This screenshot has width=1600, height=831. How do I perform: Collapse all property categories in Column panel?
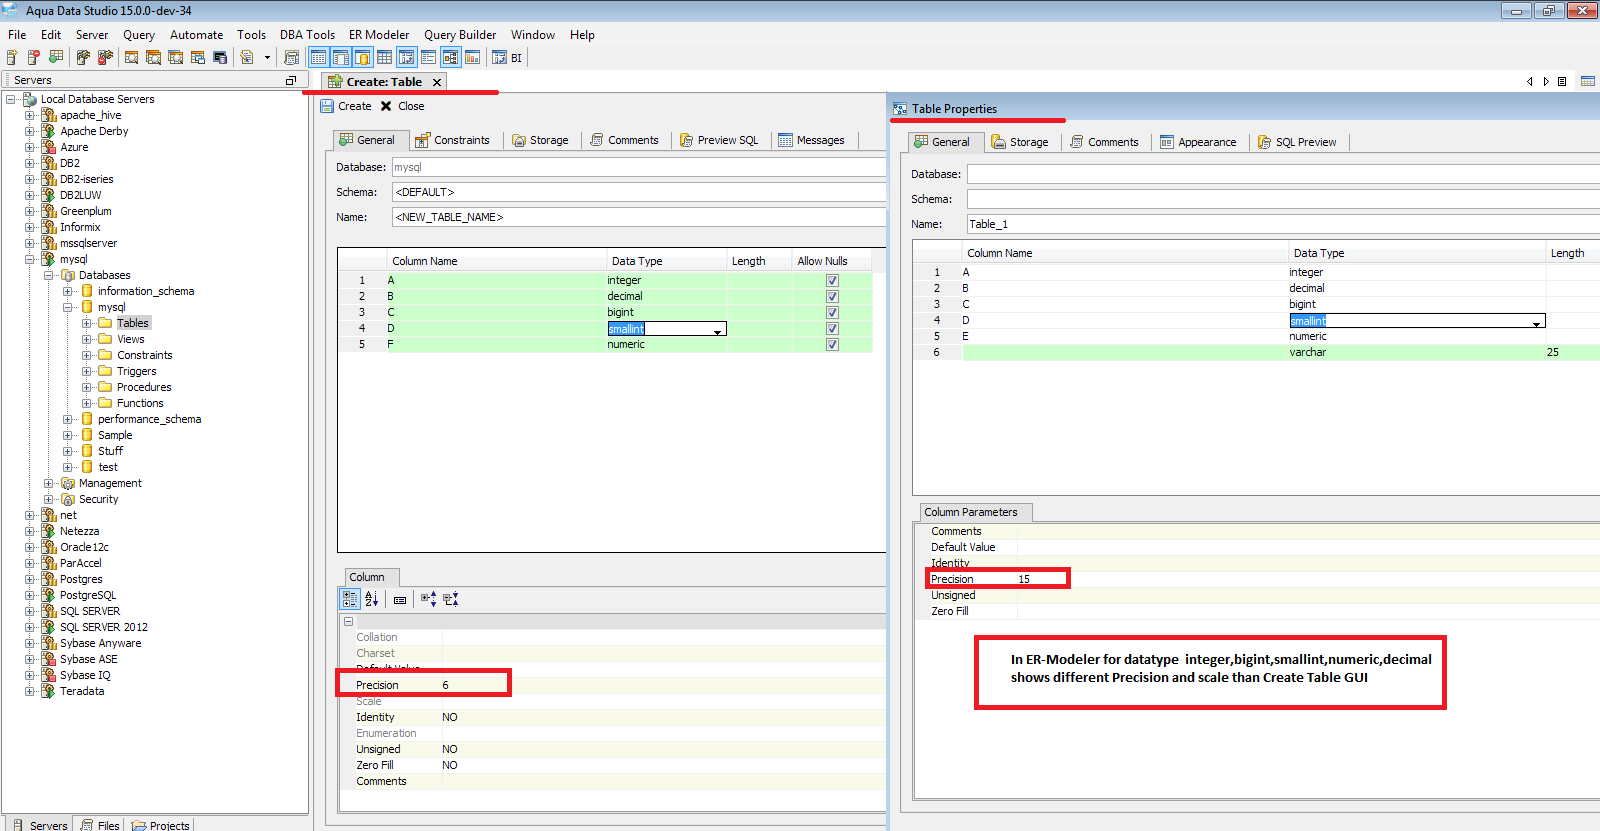click(451, 599)
